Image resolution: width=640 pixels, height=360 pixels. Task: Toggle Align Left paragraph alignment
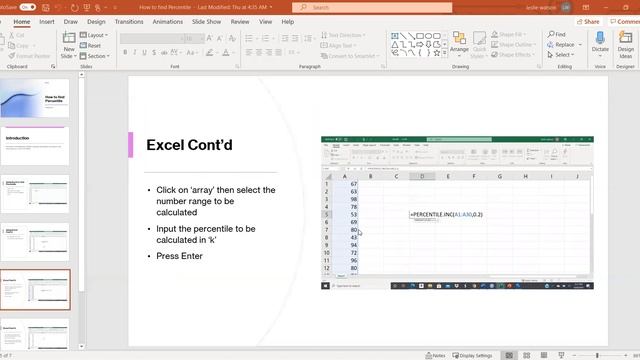click(249, 53)
